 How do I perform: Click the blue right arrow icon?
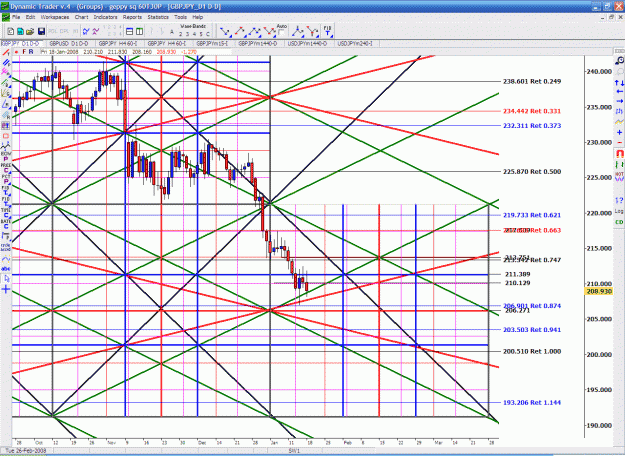coord(619,101)
